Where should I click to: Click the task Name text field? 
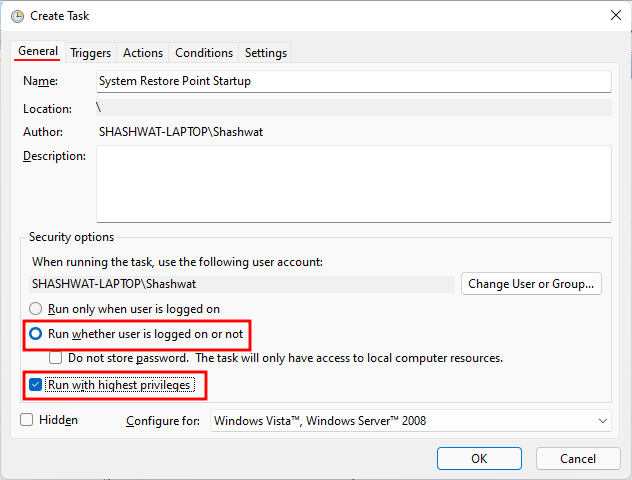tap(353, 81)
